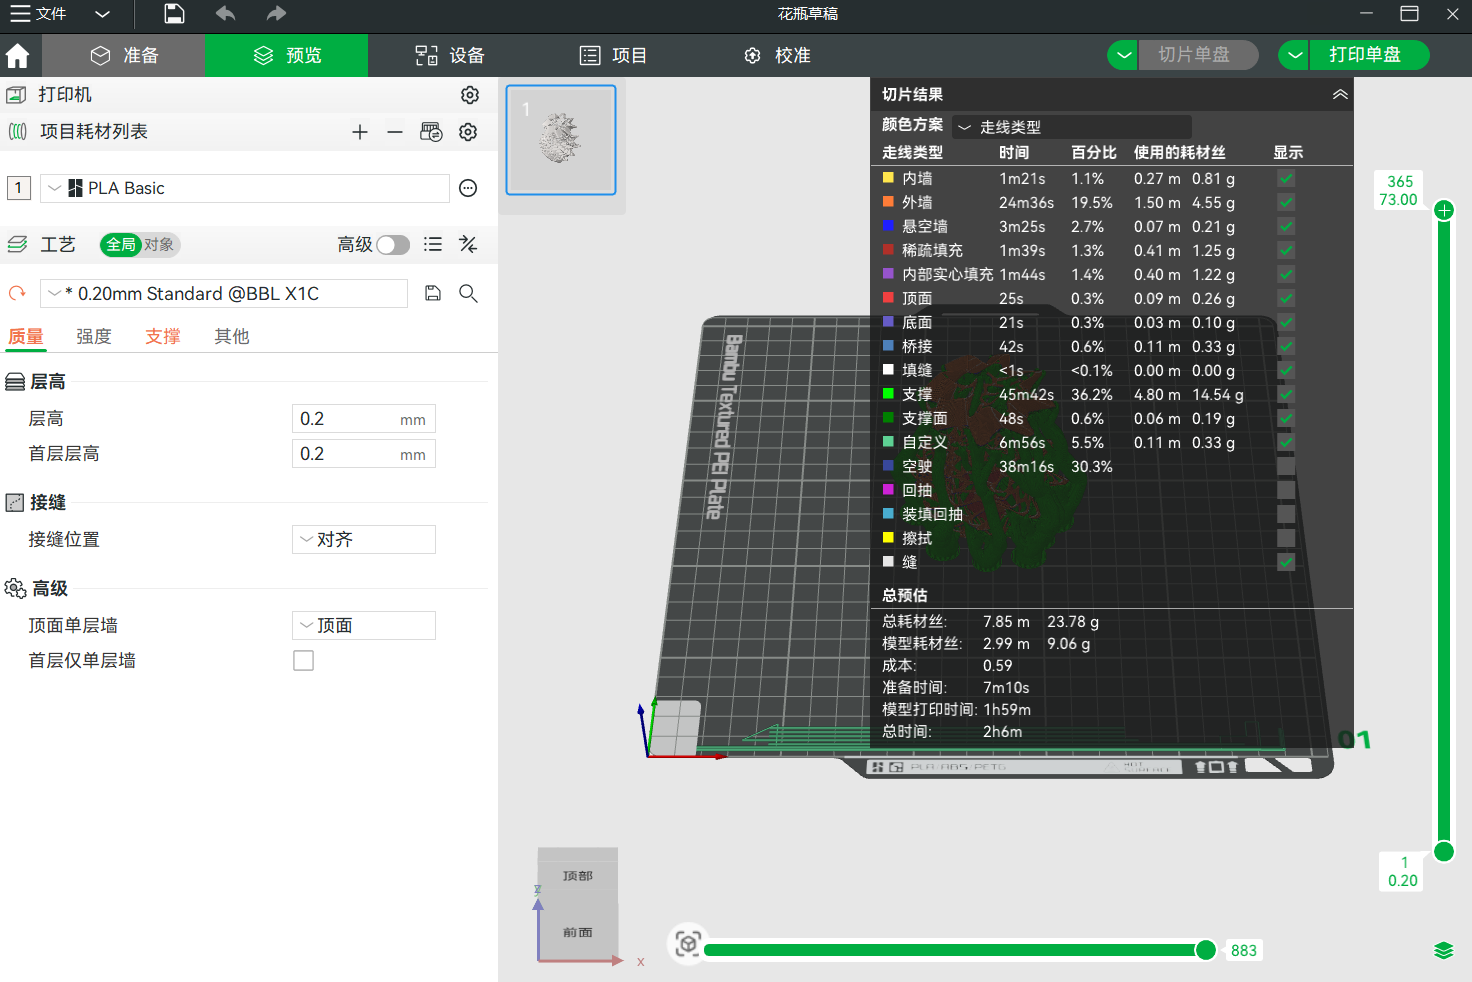Image resolution: width=1472 pixels, height=982 pixels.
Task: Switch to the 准备 tab
Action: pos(124,55)
